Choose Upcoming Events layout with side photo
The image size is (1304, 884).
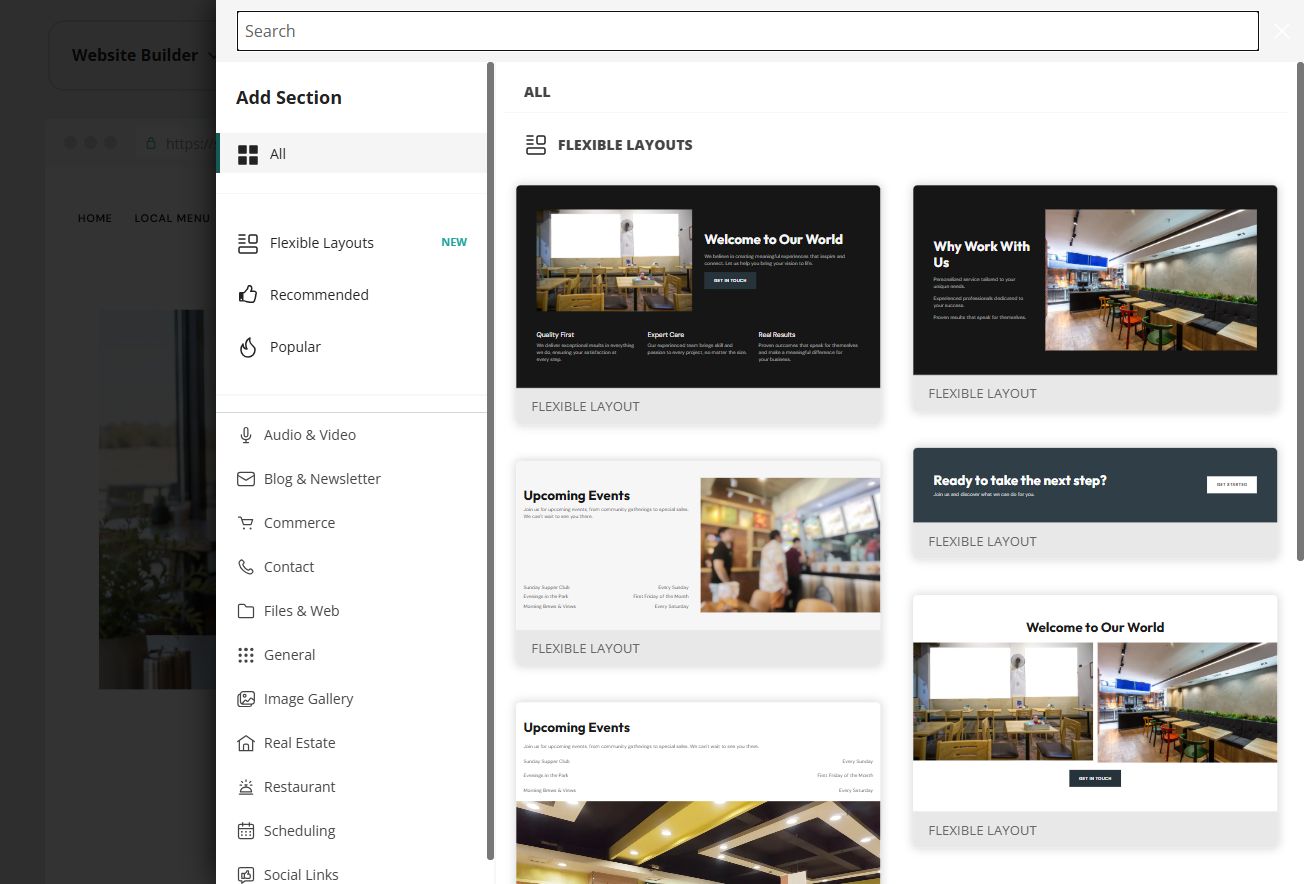click(x=698, y=563)
